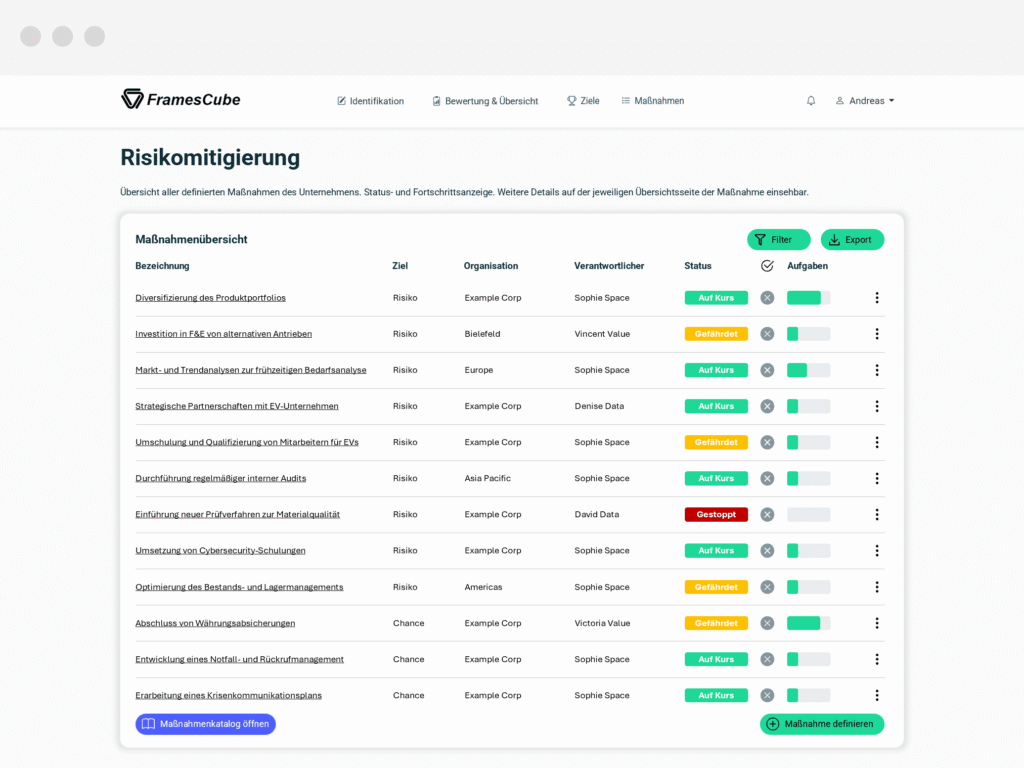Toggle completion X icon for interner Audits row

tap(767, 479)
